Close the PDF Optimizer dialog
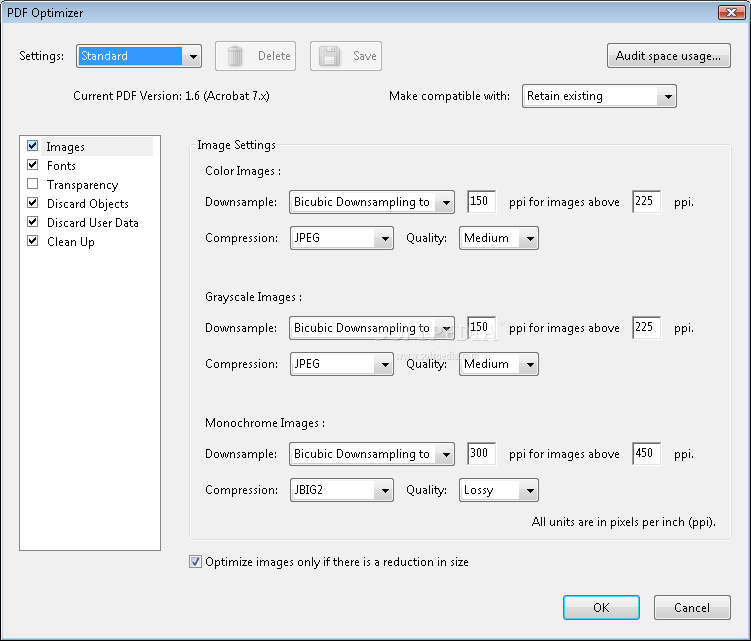The width and height of the screenshot is (751, 641). tap(731, 12)
